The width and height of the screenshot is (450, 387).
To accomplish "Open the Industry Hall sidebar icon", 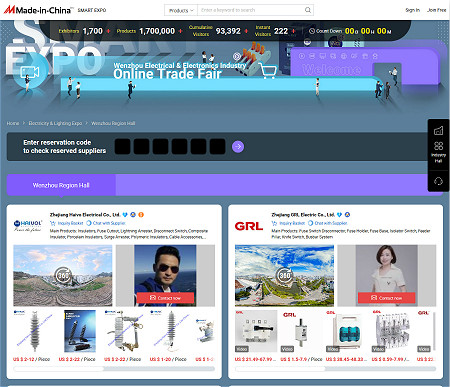I will click(438, 151).
